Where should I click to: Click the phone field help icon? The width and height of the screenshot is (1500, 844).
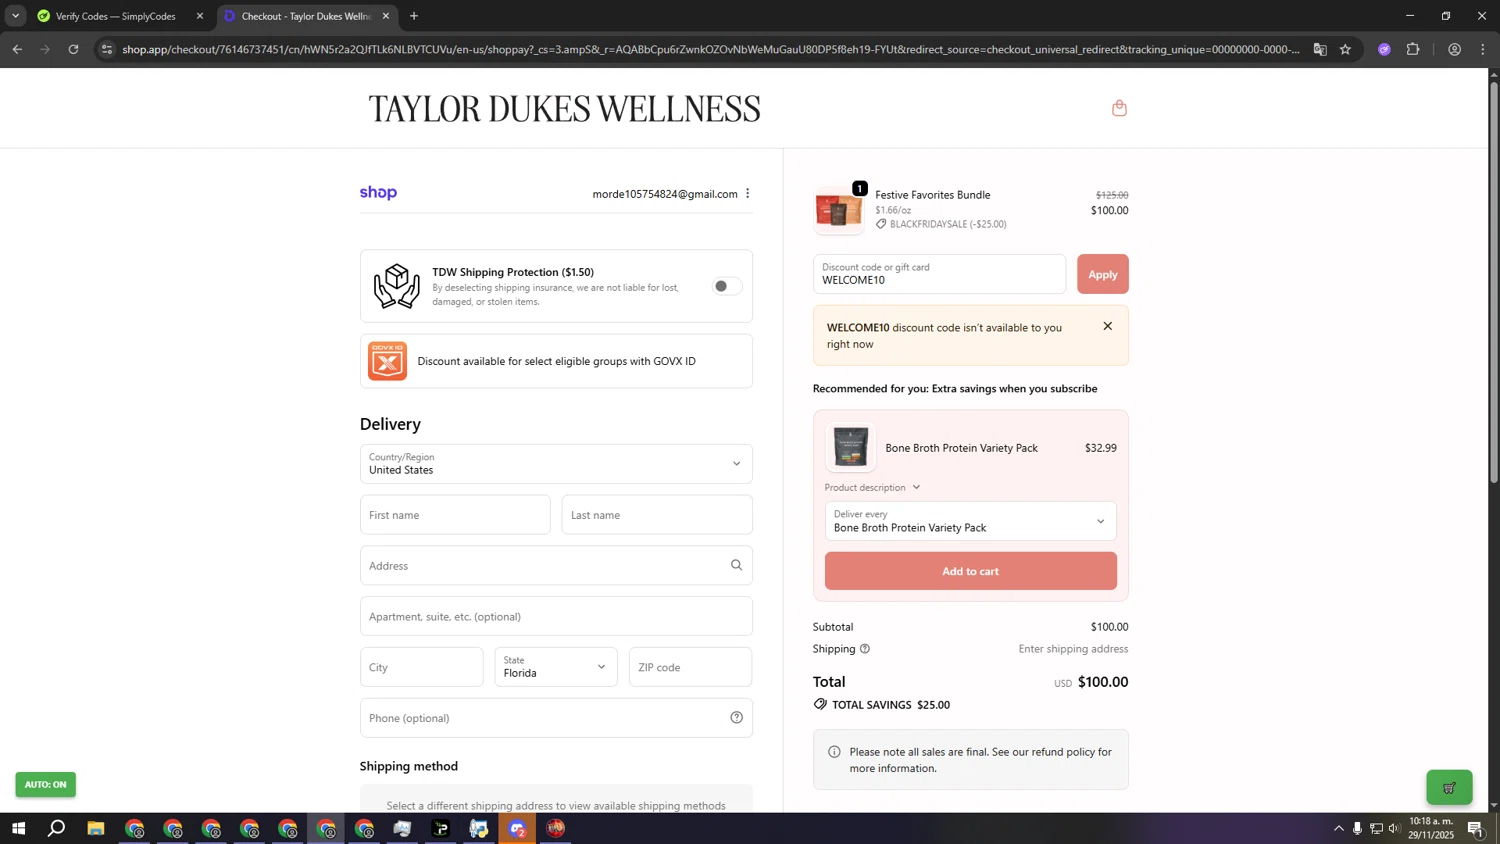pos(736,717)
